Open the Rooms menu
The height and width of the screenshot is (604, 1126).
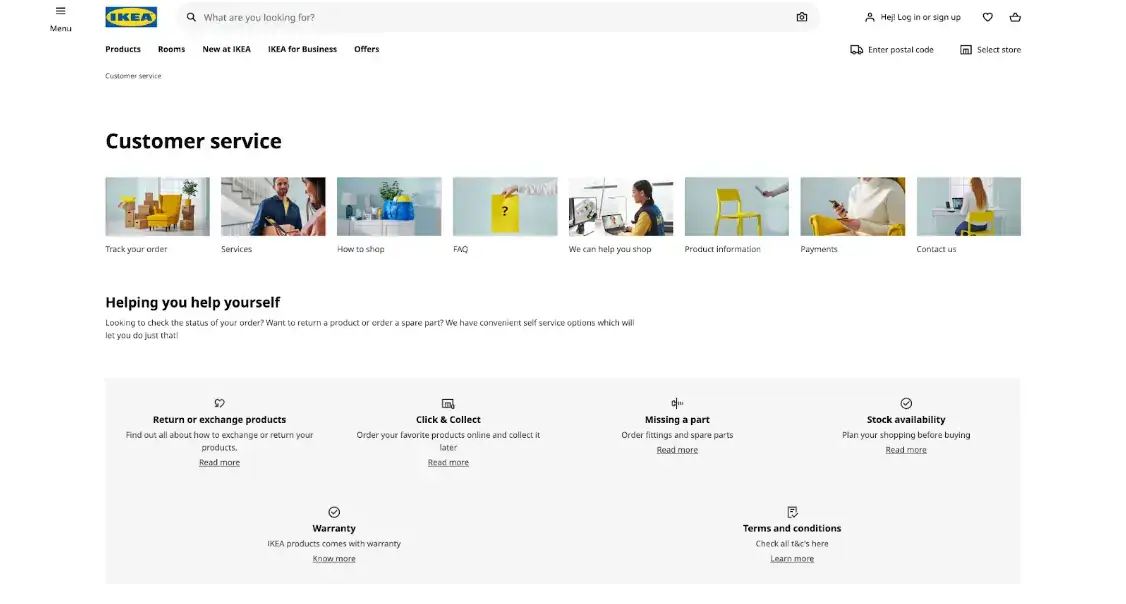click(x=171, y=49)
